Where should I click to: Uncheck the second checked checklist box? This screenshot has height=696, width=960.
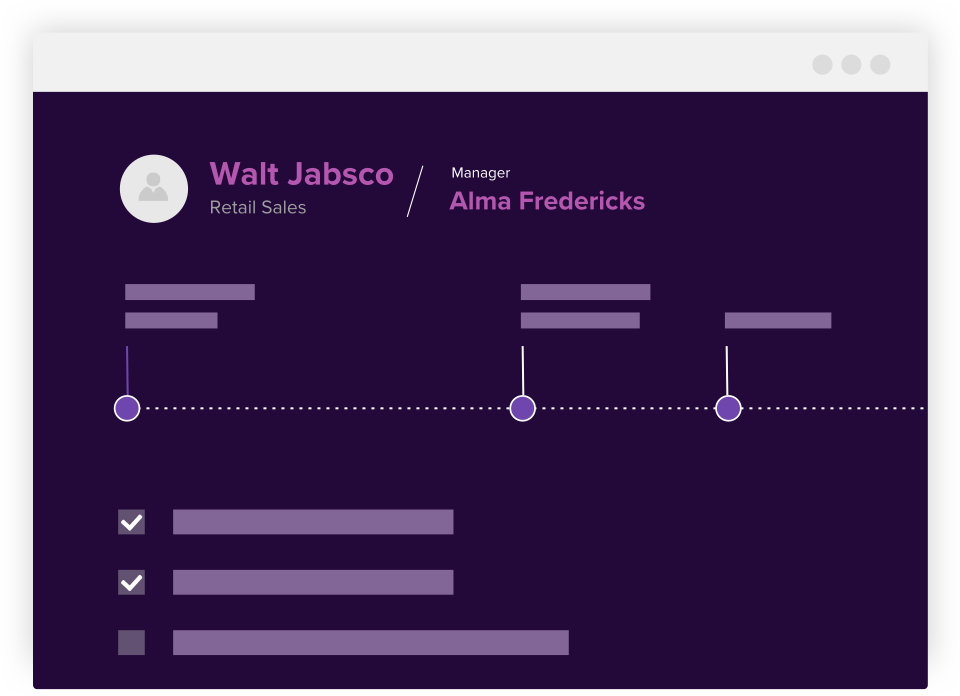[x=131, y=582]
